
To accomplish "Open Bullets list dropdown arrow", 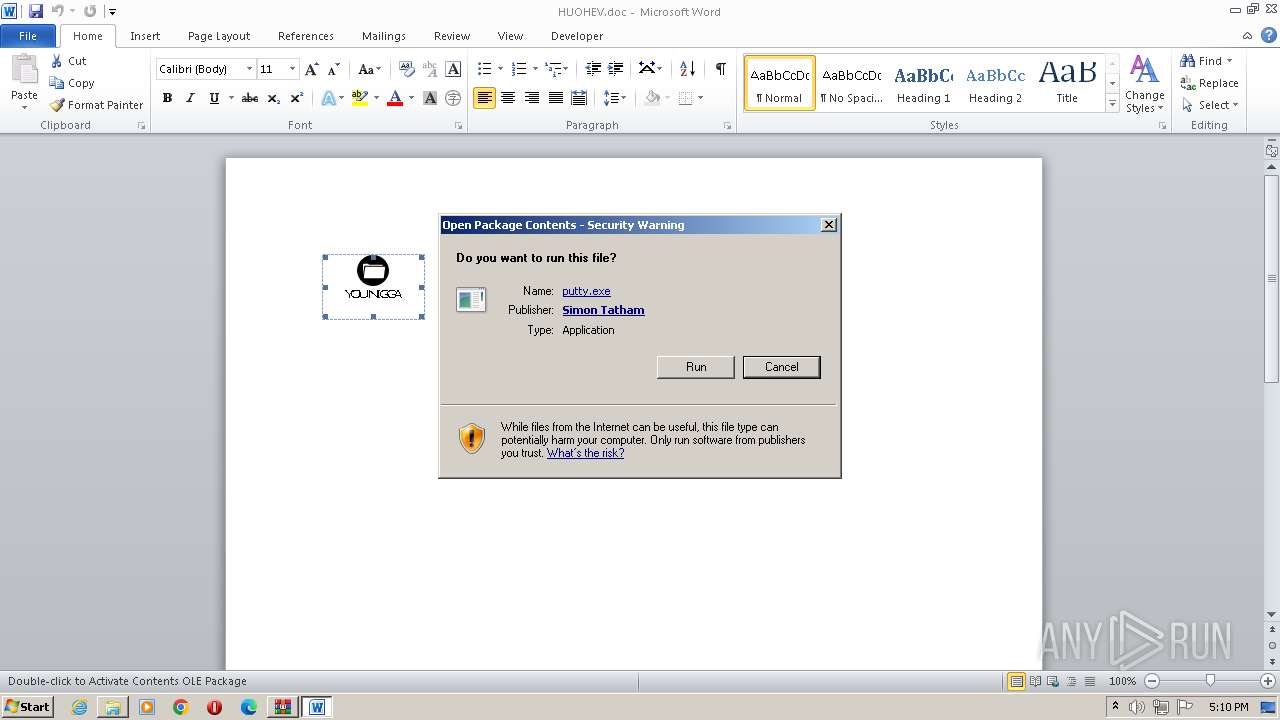I will [501, 69].
